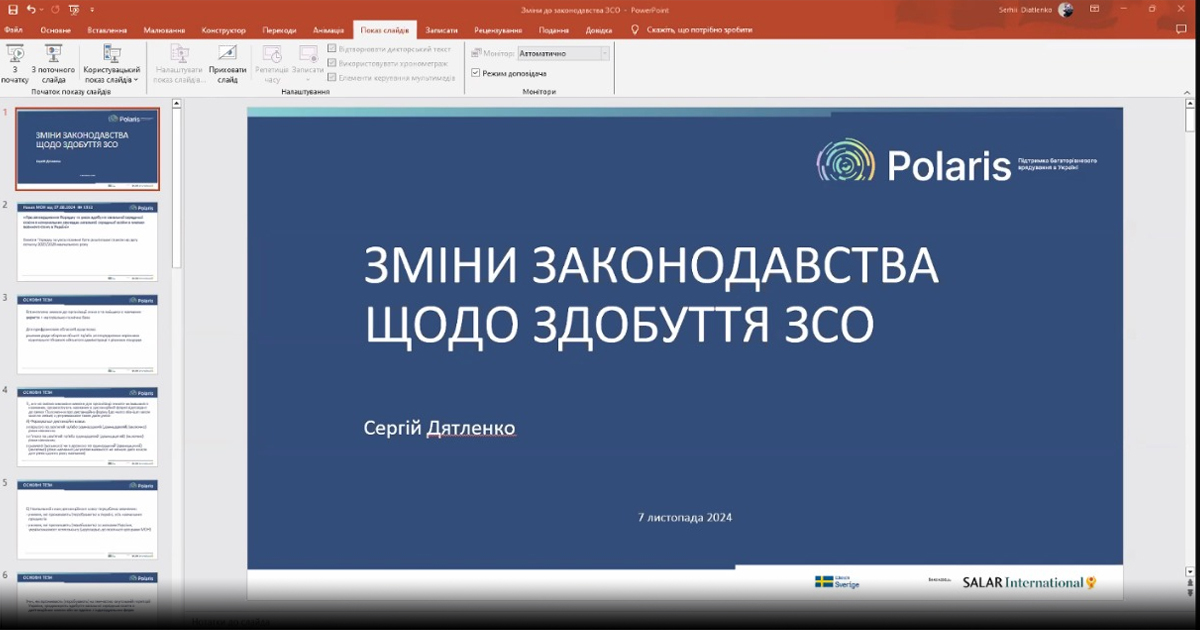The image size is (1200, 630).
Task: Click the SALAR International logo
Action: point(1029,582)
